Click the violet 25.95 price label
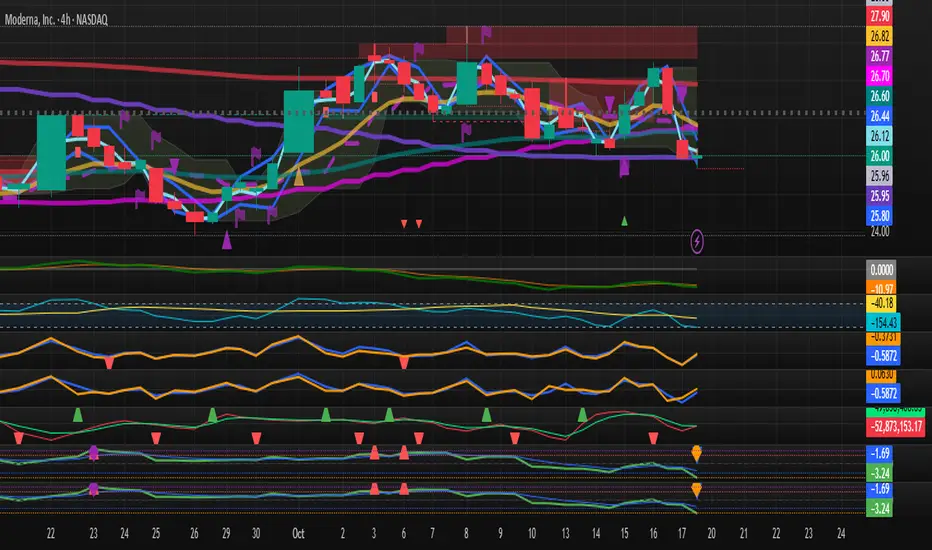This screenshot has height=550, width=932. [x=880, y=196]
